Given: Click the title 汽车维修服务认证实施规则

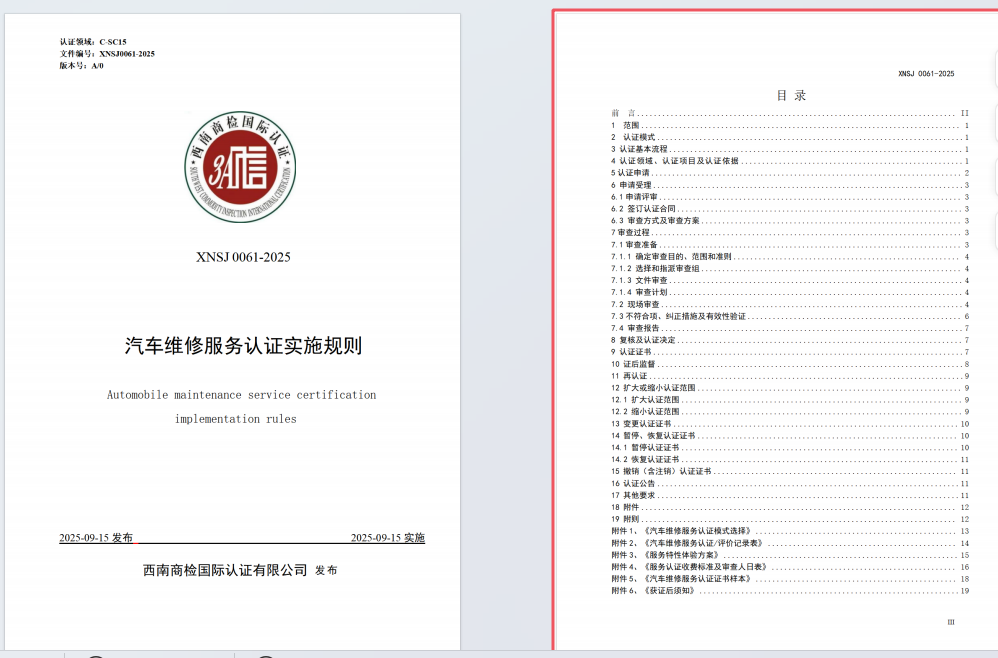Looking at the screenshot, I should click(243, 347).
